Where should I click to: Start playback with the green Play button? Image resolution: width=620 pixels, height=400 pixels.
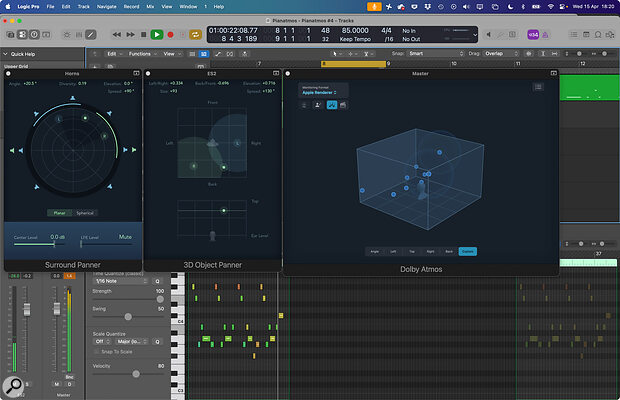coord(157,35)
